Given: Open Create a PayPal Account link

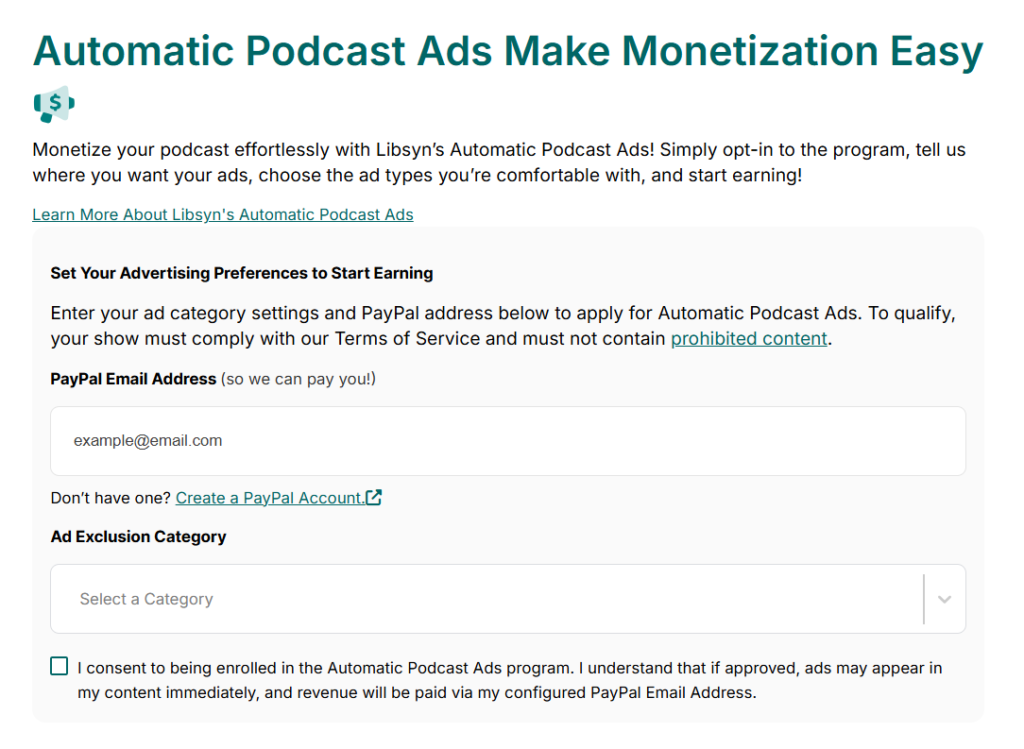Looking at the screenshot, I should click(x=270, y=498).
